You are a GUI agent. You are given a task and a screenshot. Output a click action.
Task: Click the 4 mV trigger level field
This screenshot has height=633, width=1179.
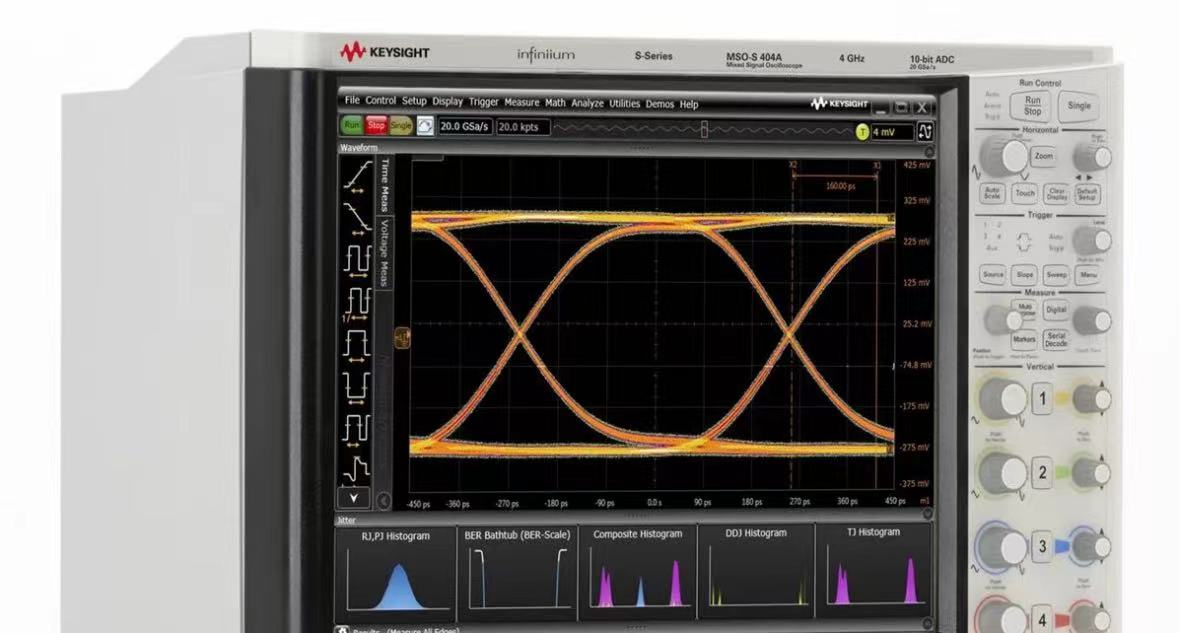(892, 132)
